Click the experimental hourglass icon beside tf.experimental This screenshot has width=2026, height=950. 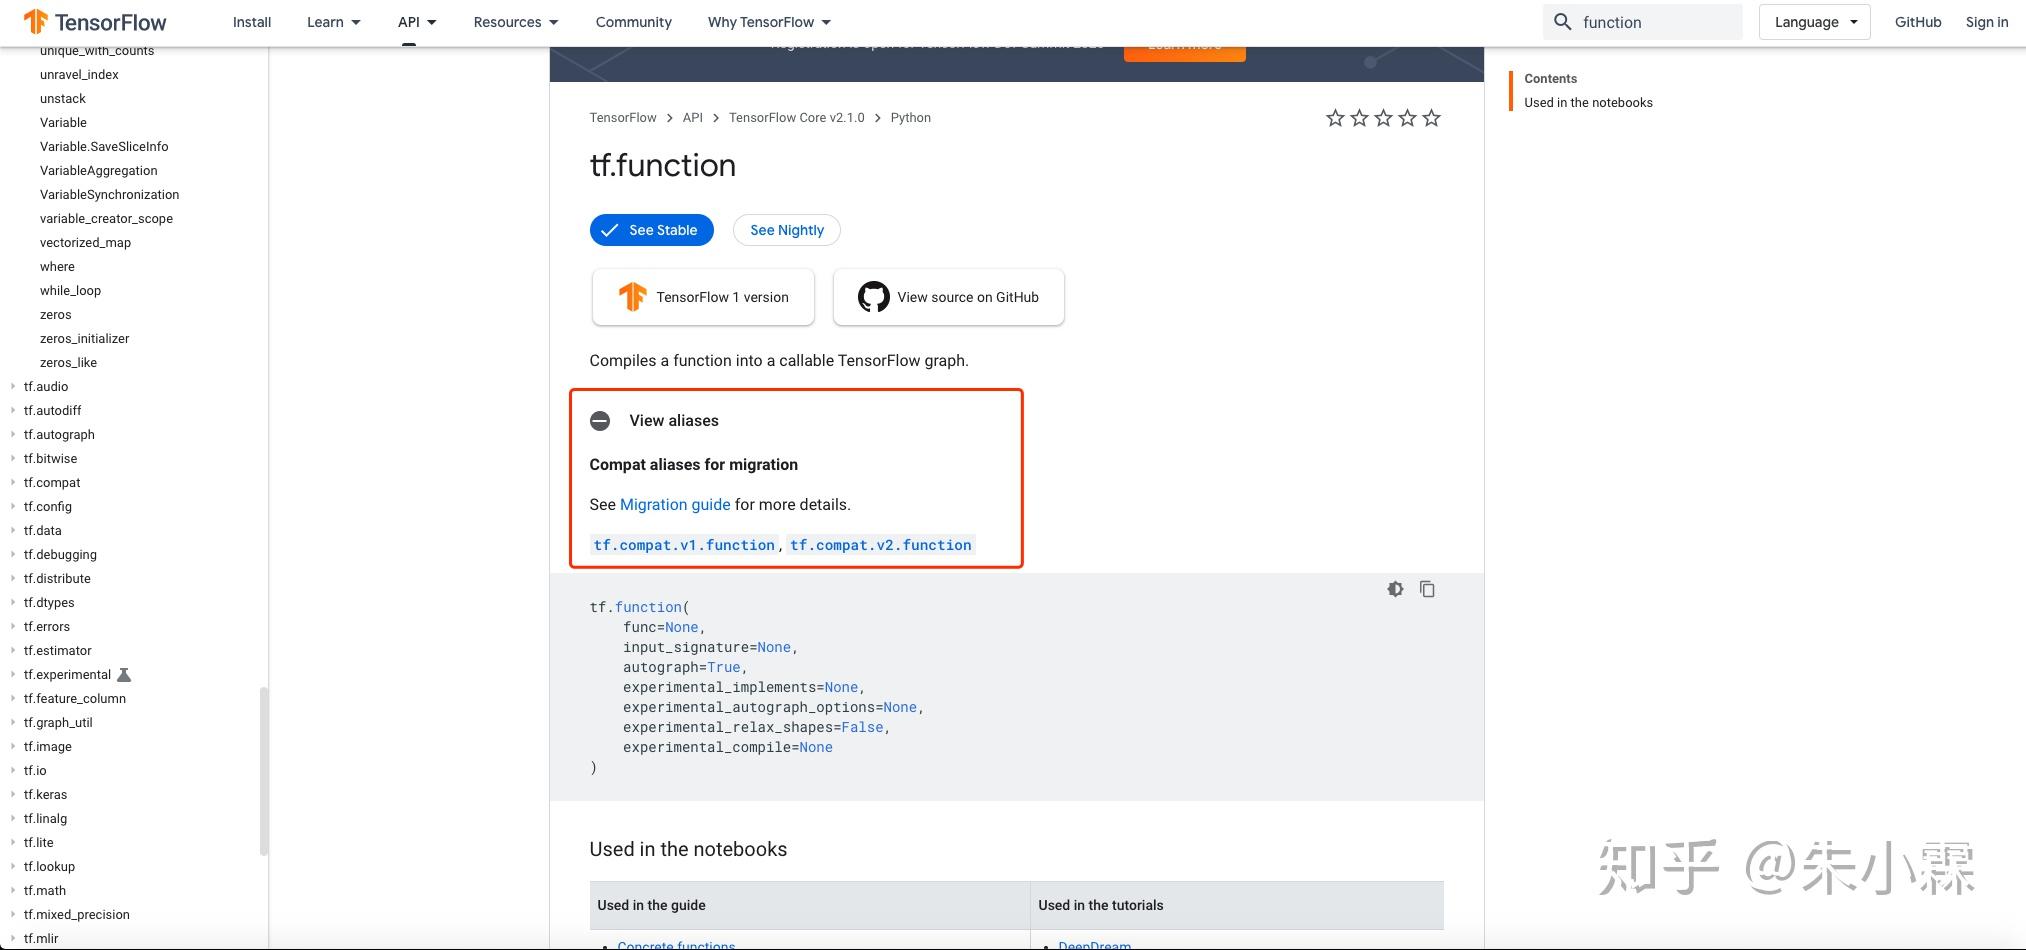pos(123,674)
